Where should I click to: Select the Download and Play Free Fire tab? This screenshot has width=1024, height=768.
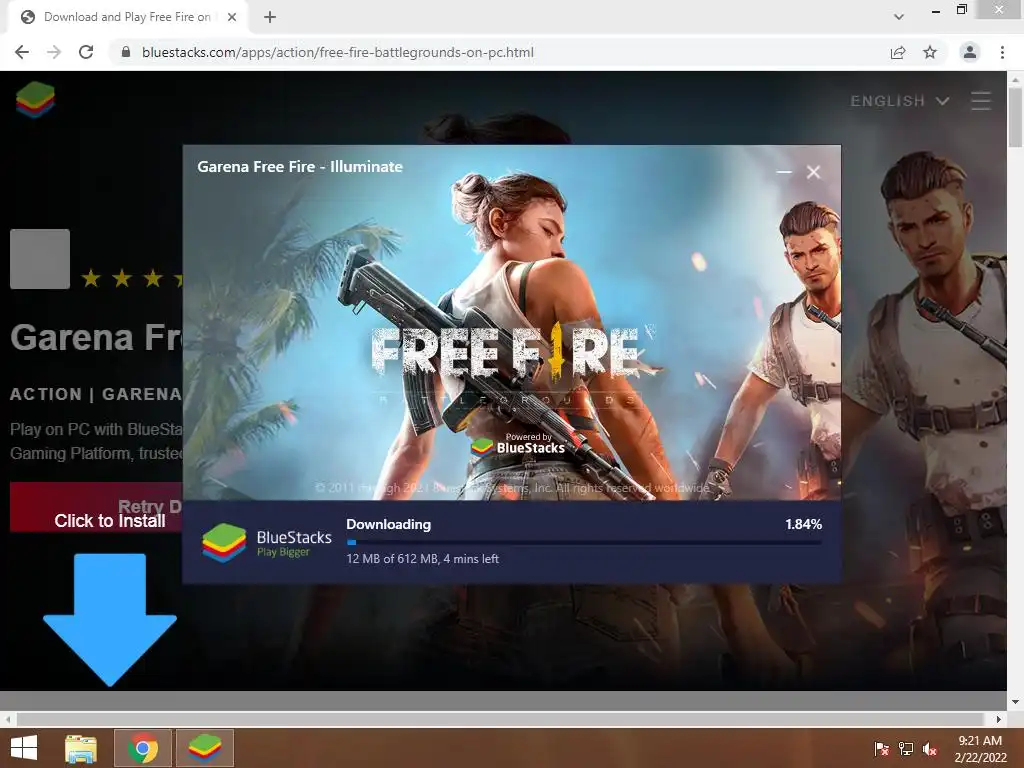click(x=127, y=17)
